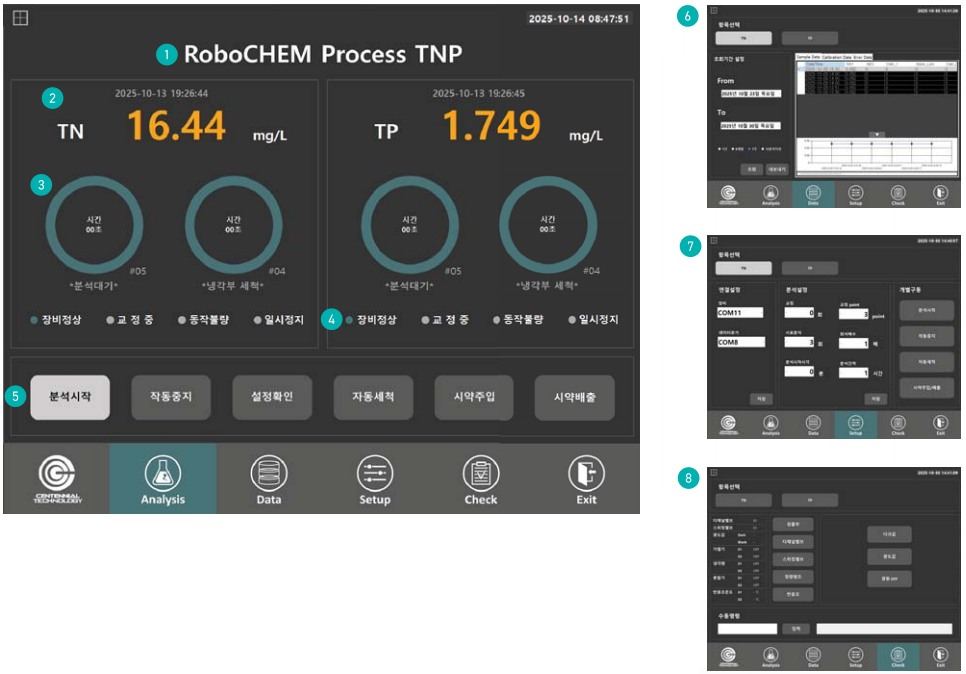The height and width of the screenshot is (674, 966).
Task: Click the Exit door icon on main screen
Action: (586, 473)
